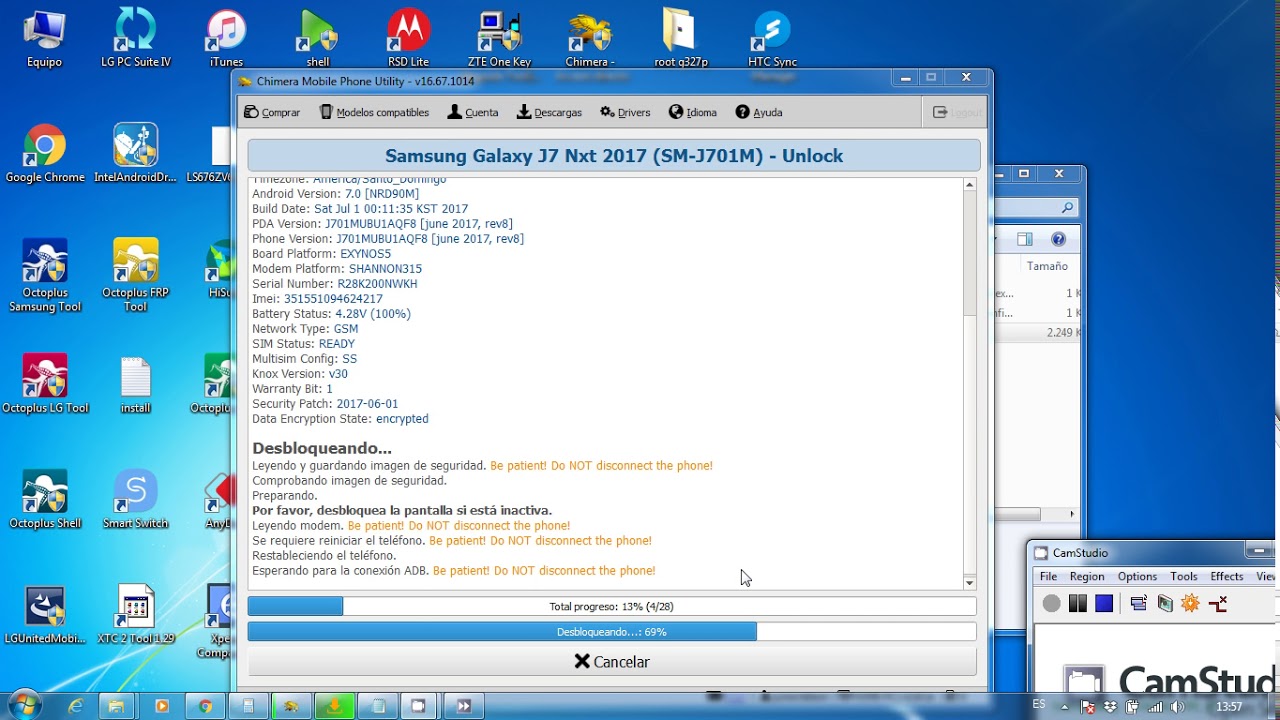Toggle the Explorer preview pane icon
The width and height of the screenshot is (1280, 720).
(x=1024, y=239)
